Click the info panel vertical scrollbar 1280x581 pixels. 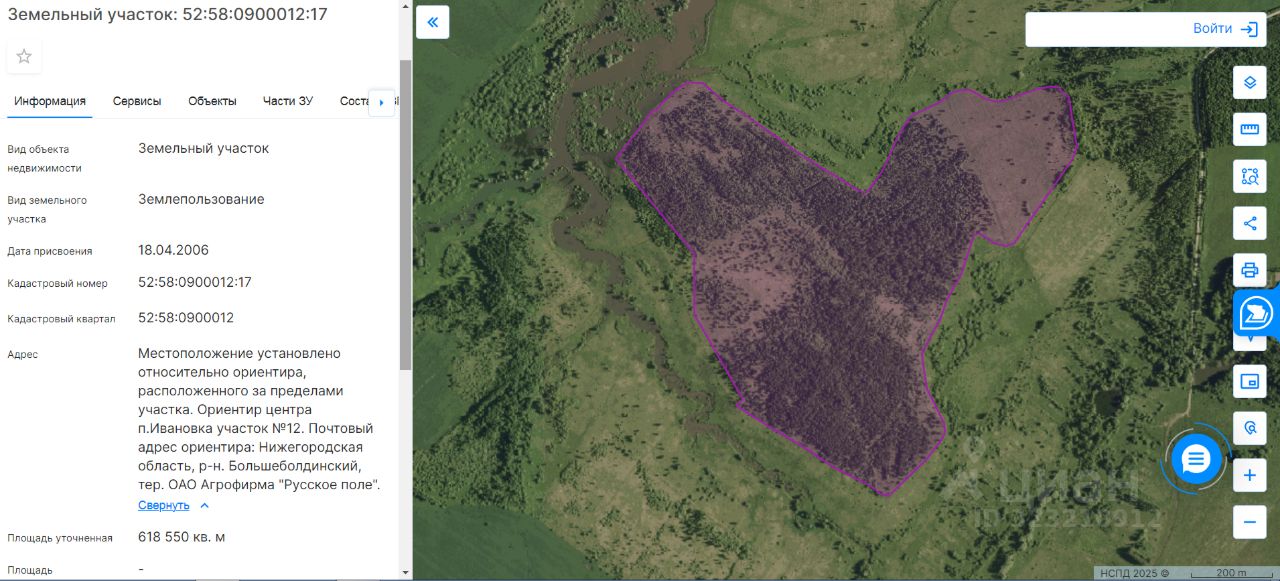pos(405,215)
